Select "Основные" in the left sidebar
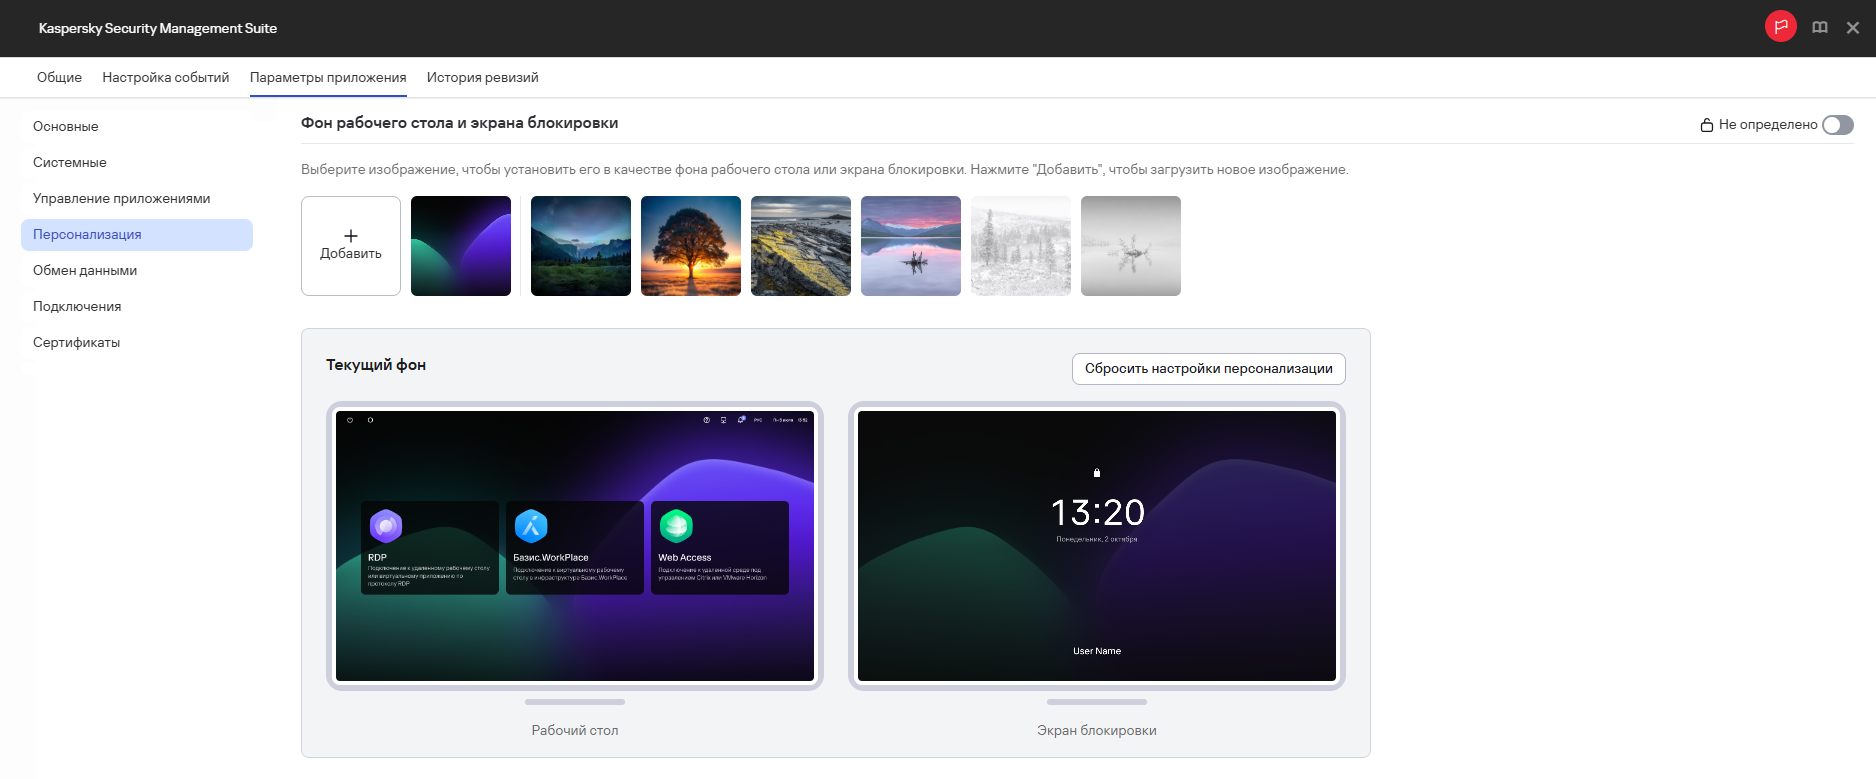 (x=66, y=126)
